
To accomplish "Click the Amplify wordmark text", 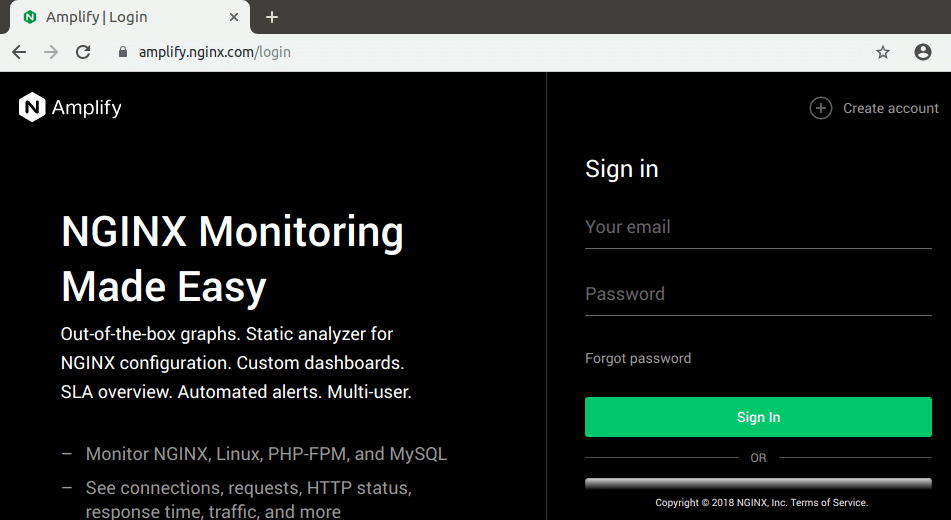I will pyautogui.click(x=87, y=108).
